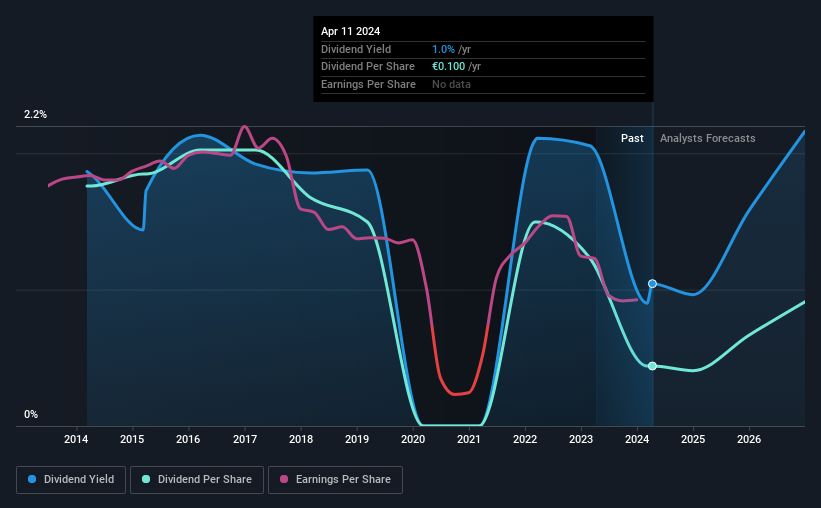Screen dimensions: 821x508
Task: Click the 2021 x-axis label
Action: tap(469, 439)
